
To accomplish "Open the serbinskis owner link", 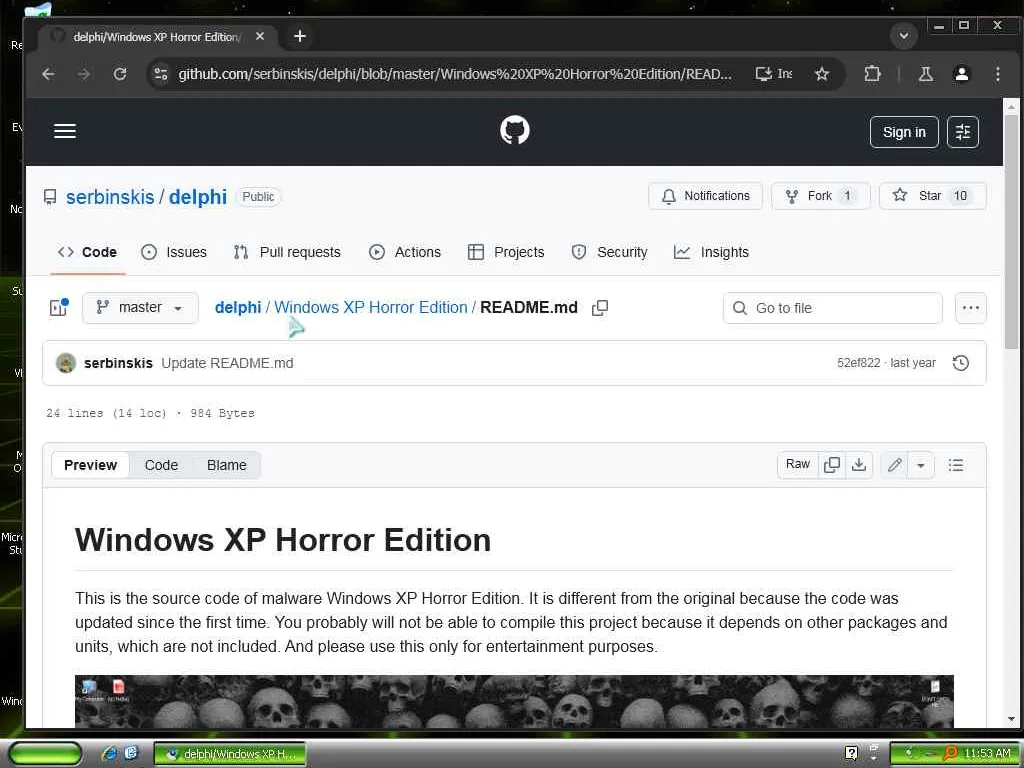I will [x=110, y=197].
